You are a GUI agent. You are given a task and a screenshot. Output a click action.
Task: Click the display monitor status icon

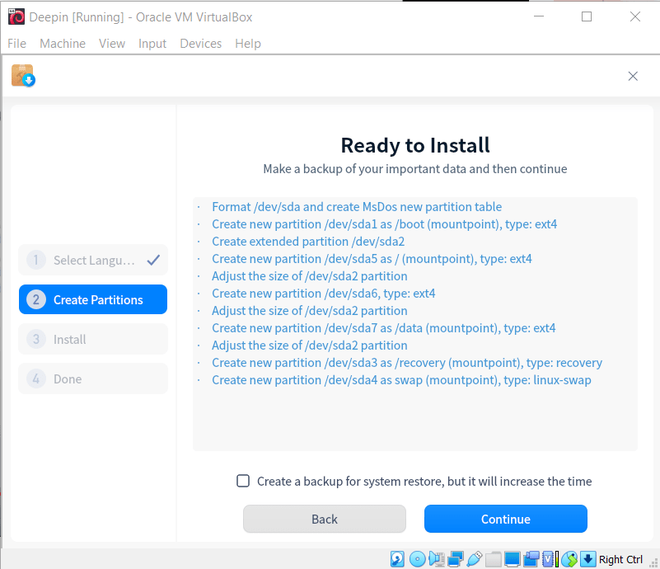512,559
